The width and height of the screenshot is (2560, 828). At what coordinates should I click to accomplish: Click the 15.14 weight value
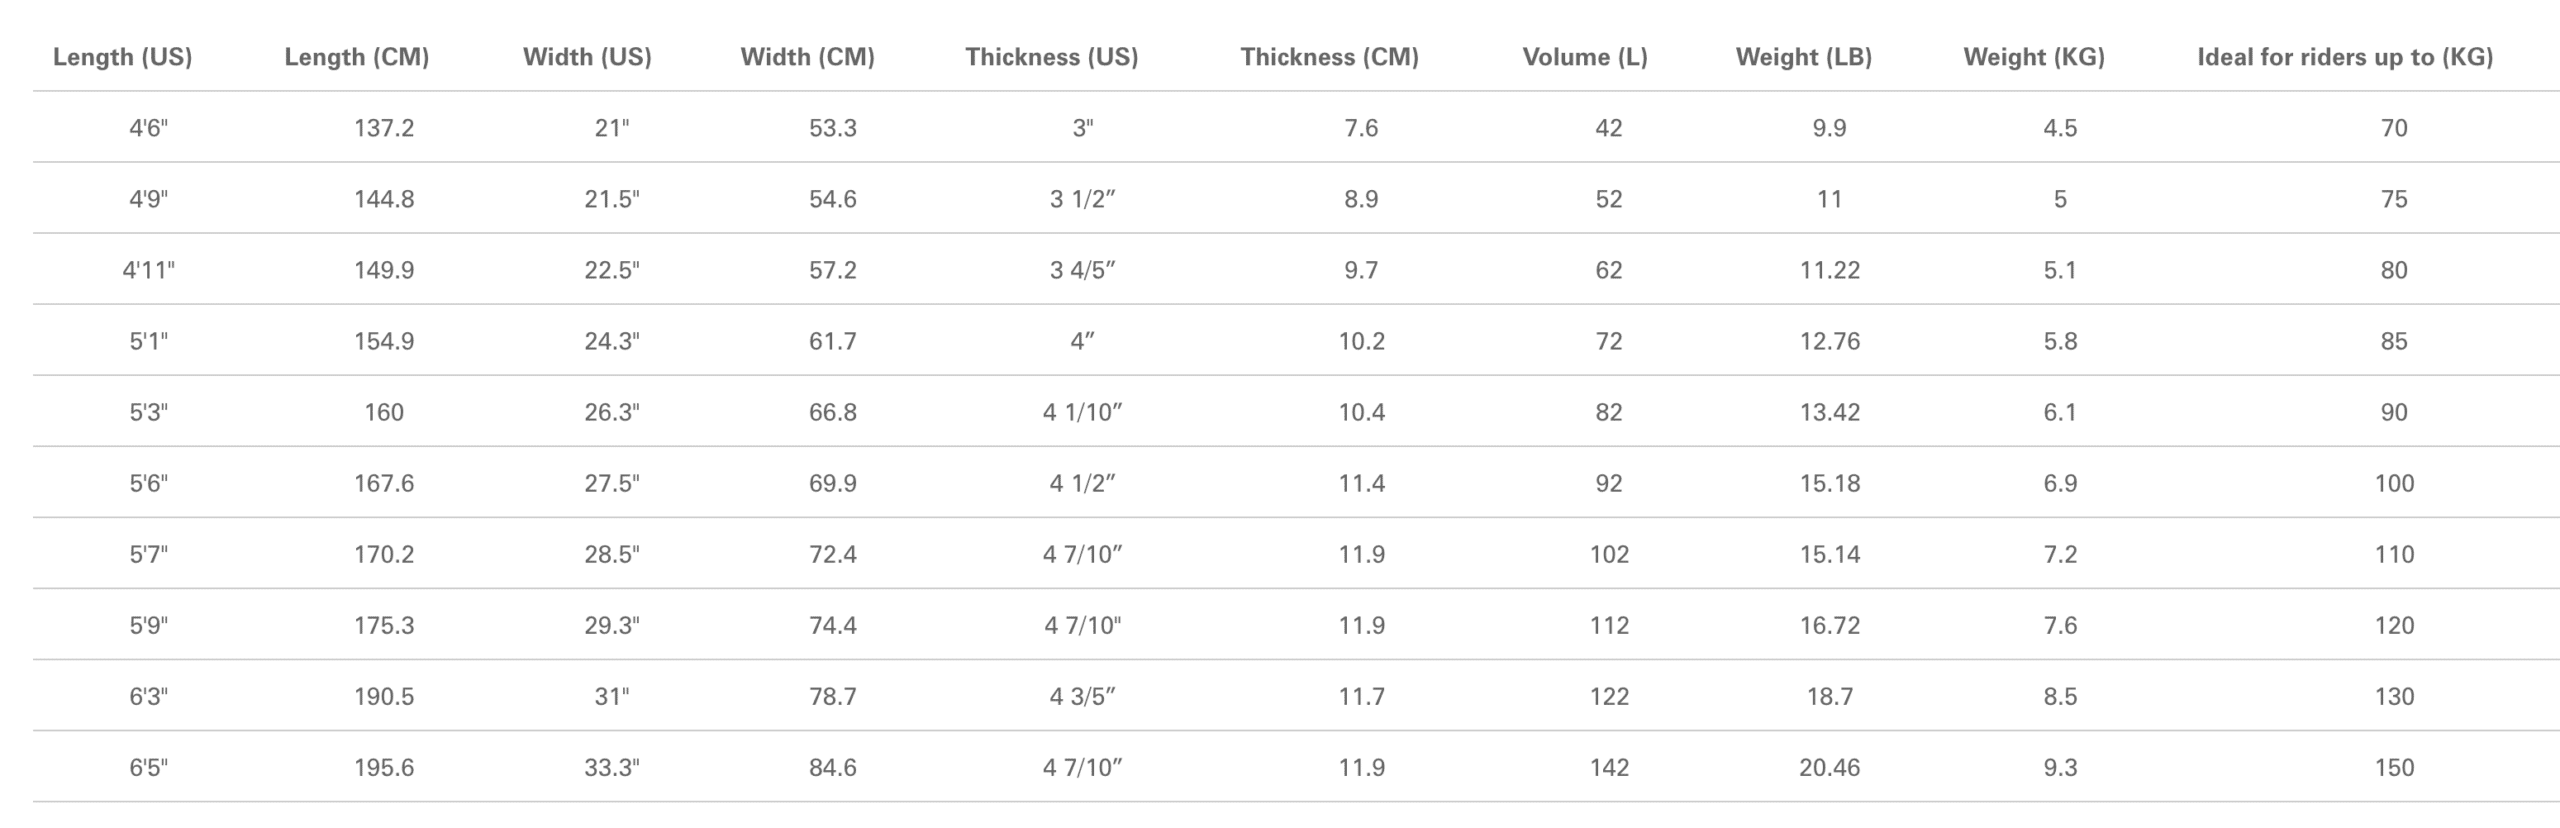point(1830,554)
